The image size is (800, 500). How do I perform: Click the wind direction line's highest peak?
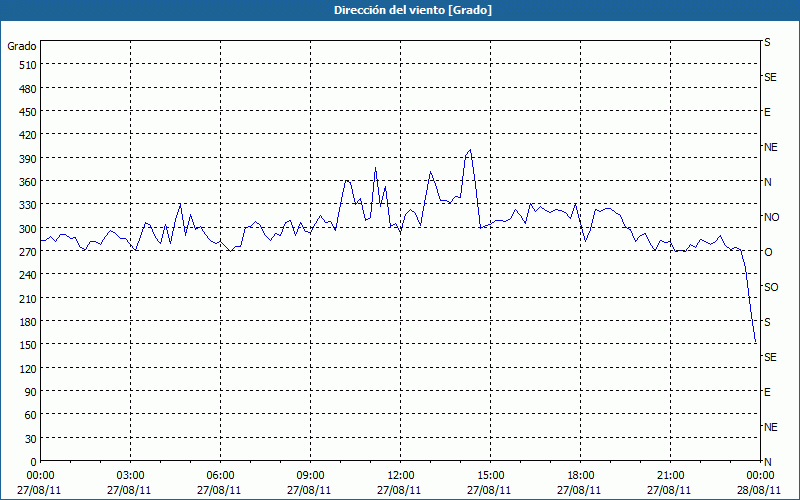point(470,149)
